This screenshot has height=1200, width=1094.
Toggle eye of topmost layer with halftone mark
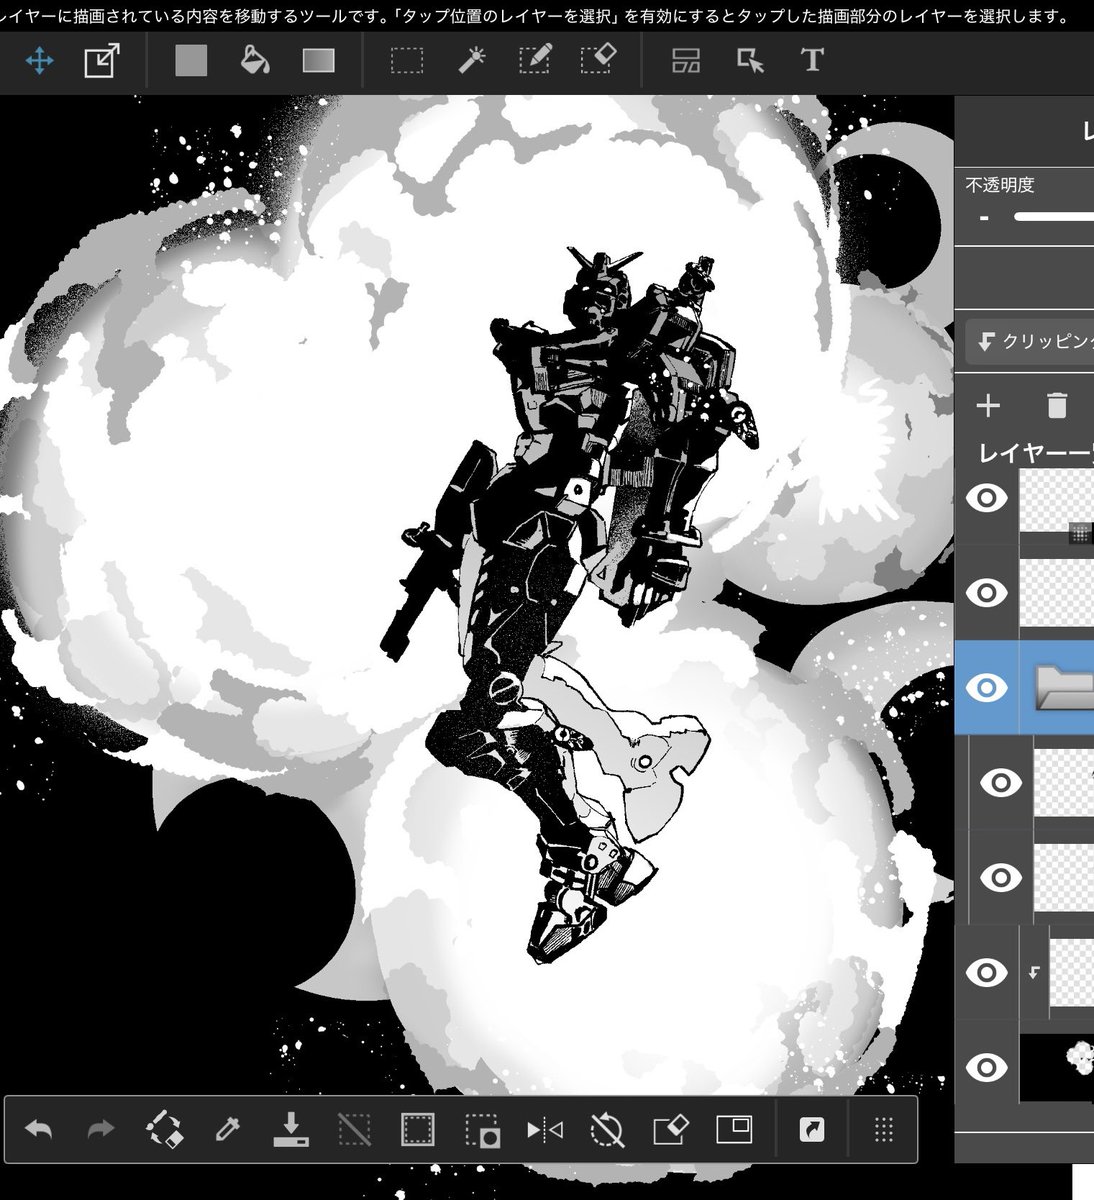(x=987, y=497)
